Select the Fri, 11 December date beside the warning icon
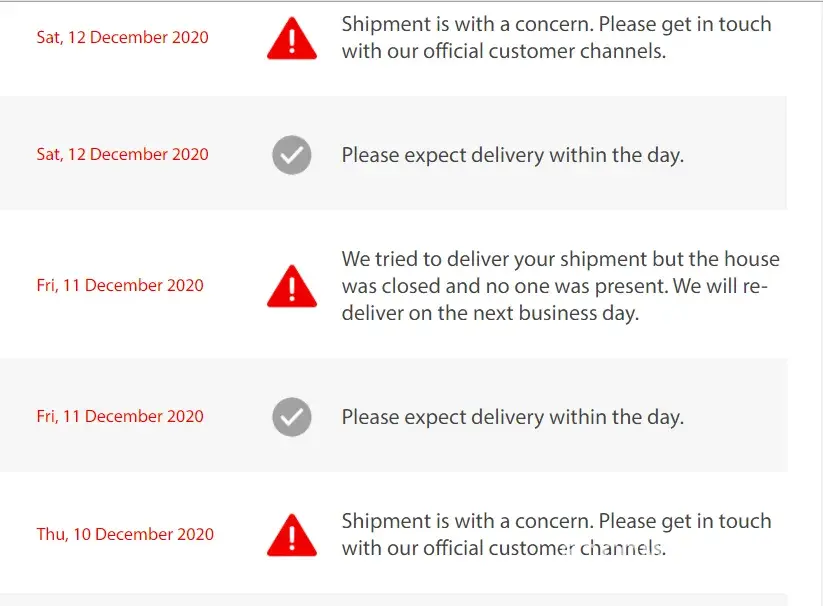Screen dimensions: 823x606 point(120,285)
